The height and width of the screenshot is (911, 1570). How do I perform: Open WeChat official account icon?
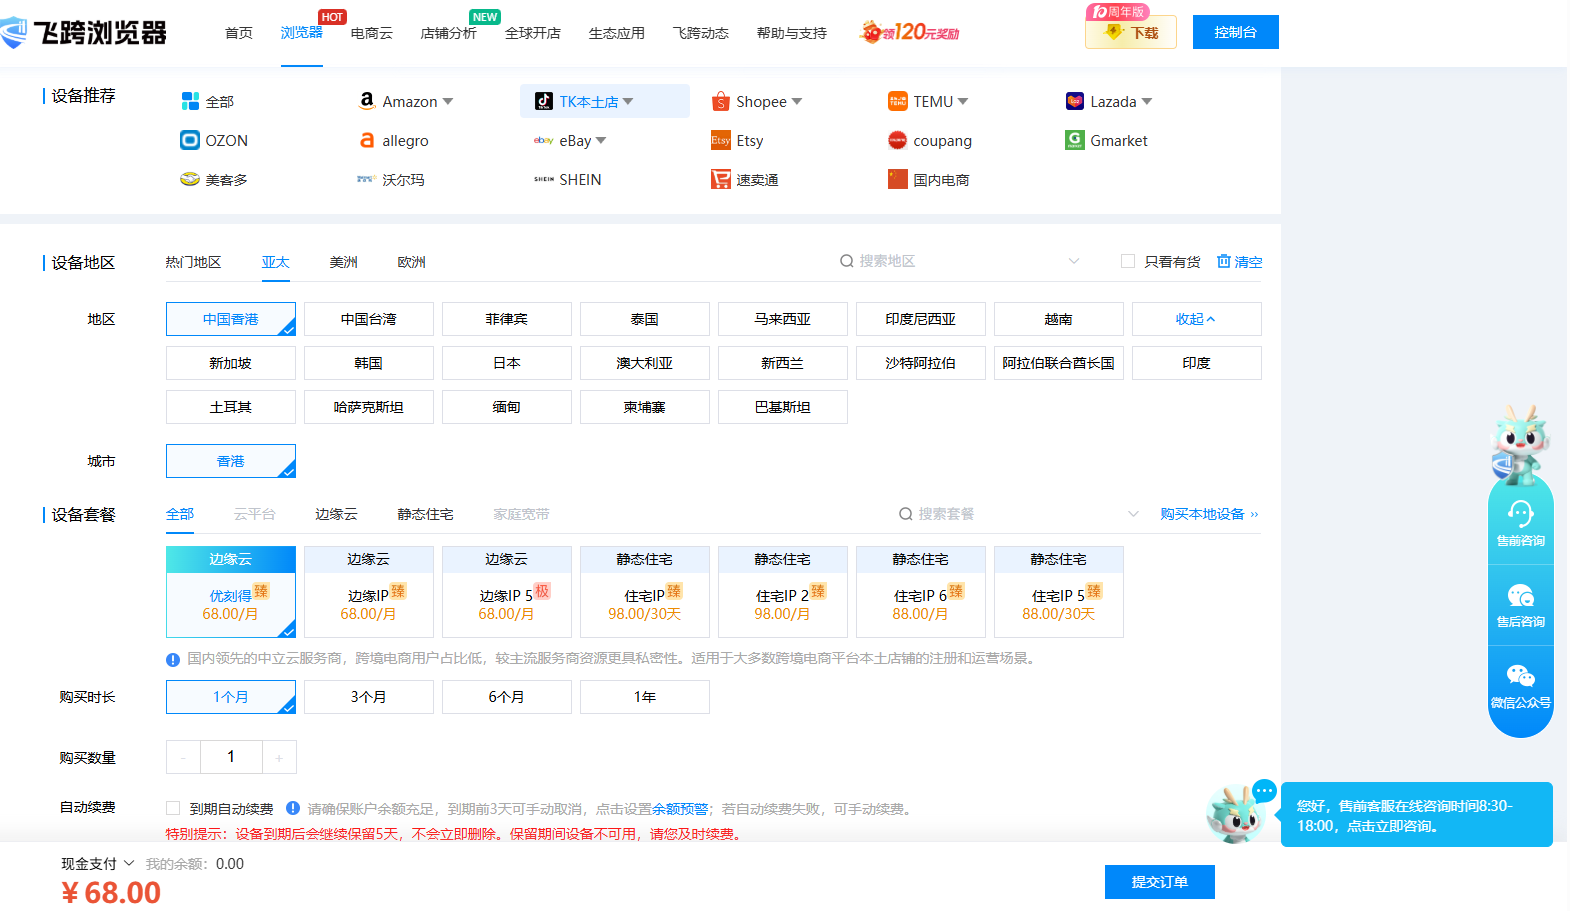pyautogui.click(x=1520, y=677)
